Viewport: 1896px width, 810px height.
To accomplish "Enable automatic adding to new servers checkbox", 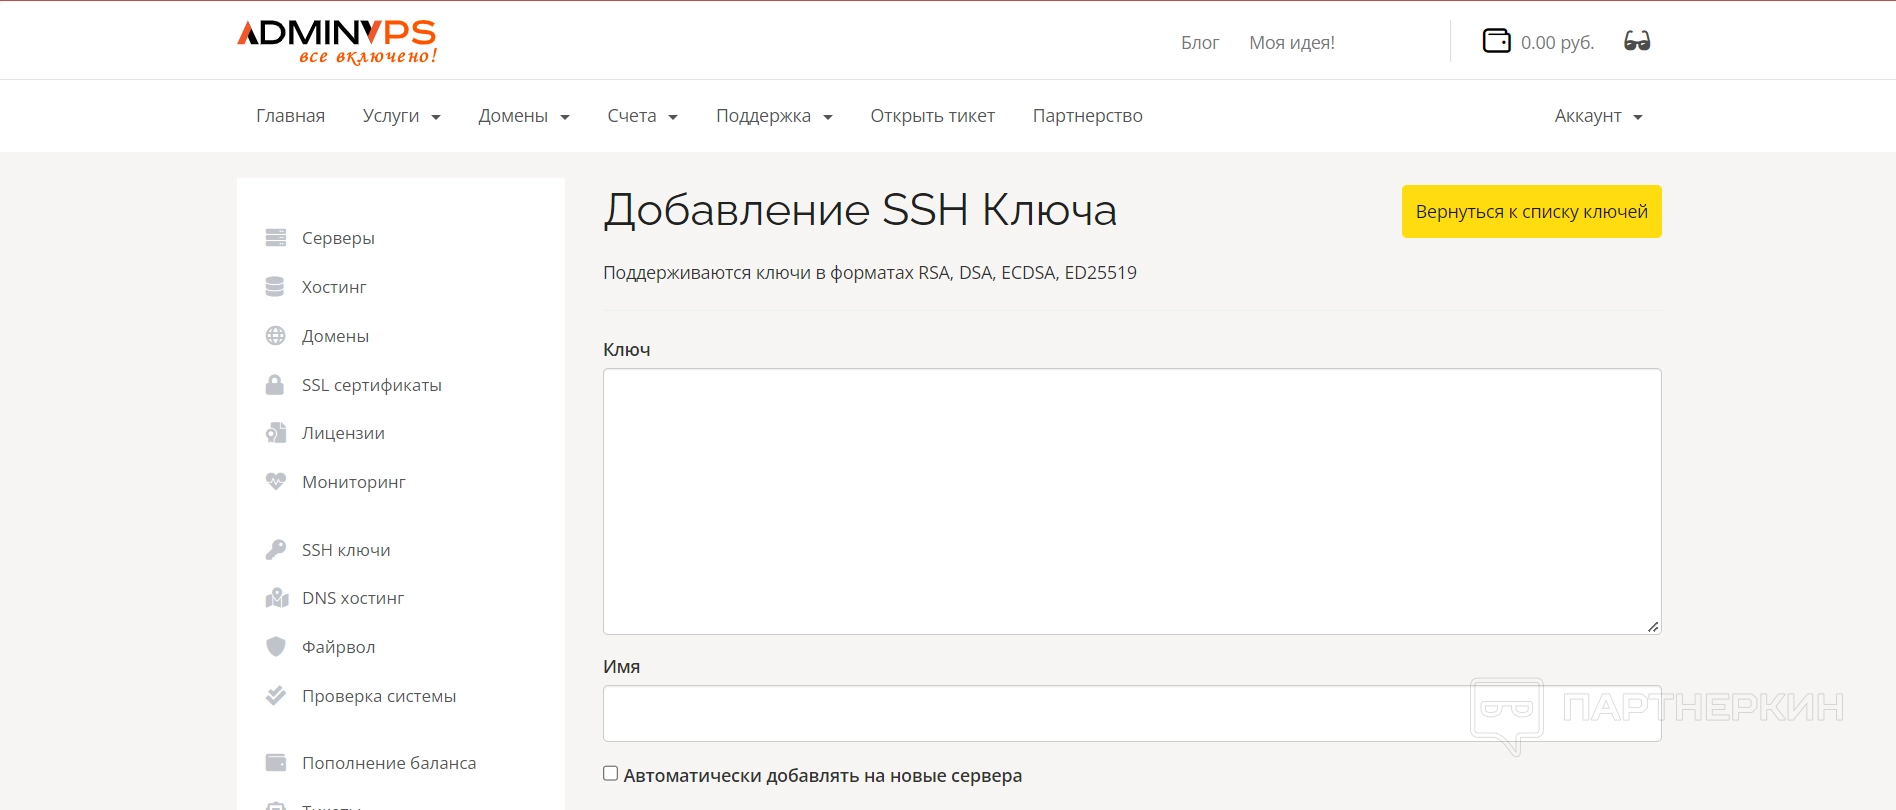I will 610,773.
